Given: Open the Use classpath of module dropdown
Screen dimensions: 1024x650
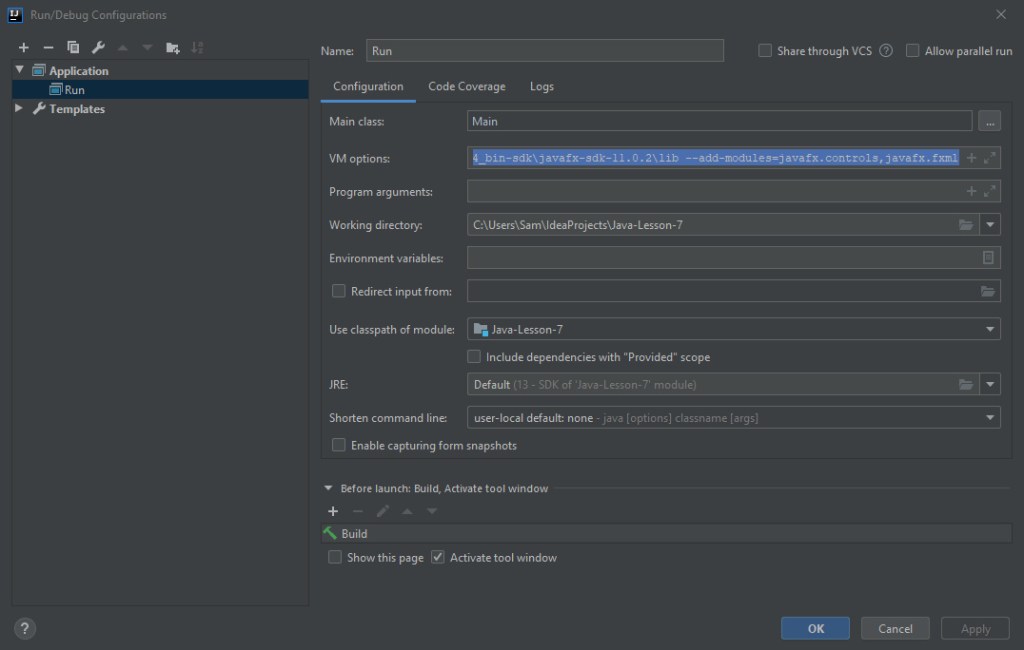Looking at the screenshot, I should coord(990,329).
